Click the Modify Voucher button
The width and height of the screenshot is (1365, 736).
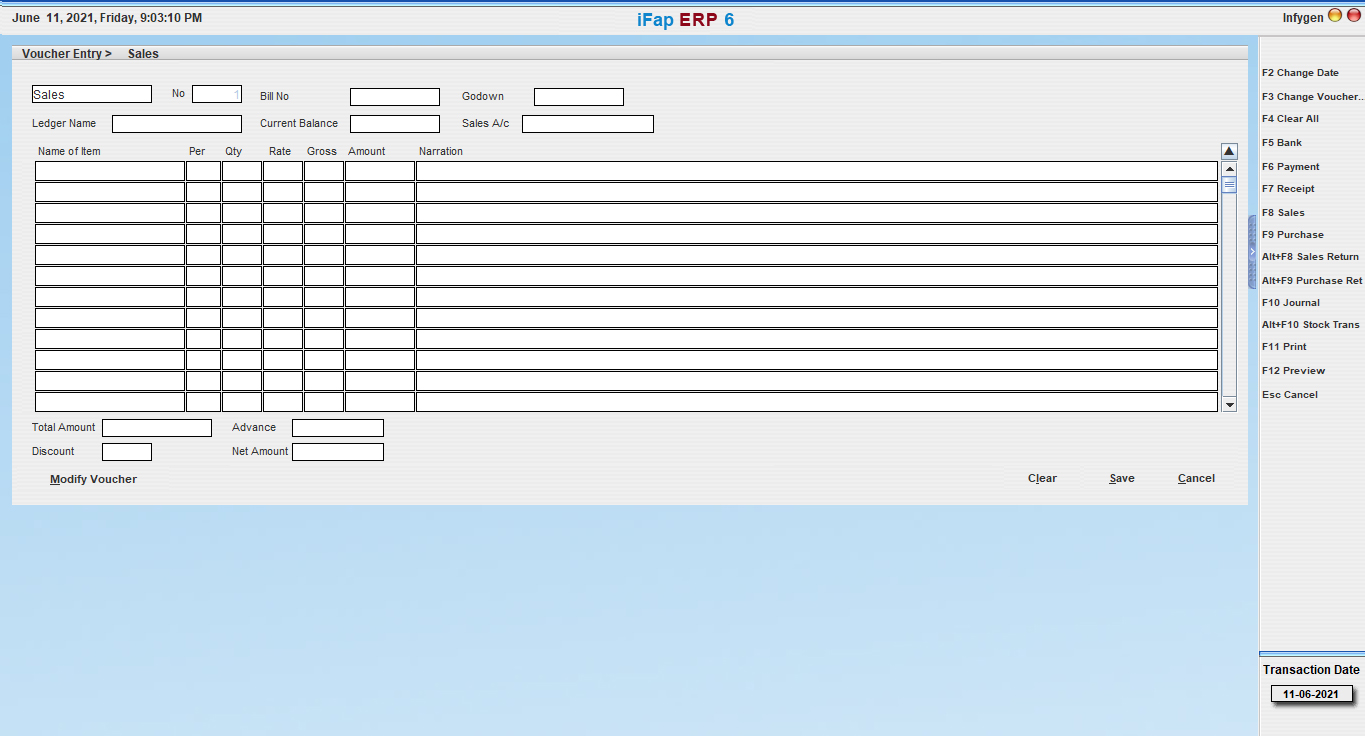(x=93, y=479)
